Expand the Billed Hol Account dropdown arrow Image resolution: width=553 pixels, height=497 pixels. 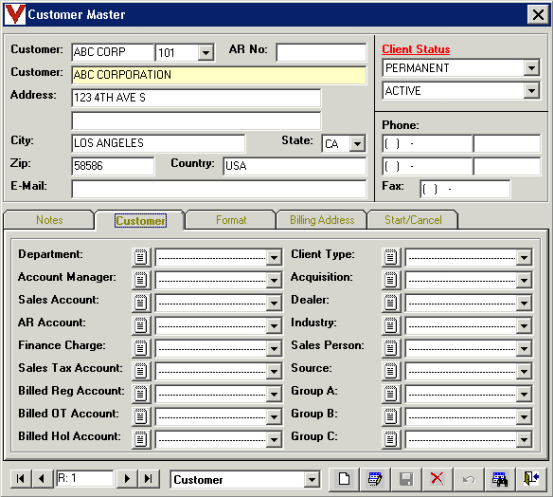tap(274, 440)
